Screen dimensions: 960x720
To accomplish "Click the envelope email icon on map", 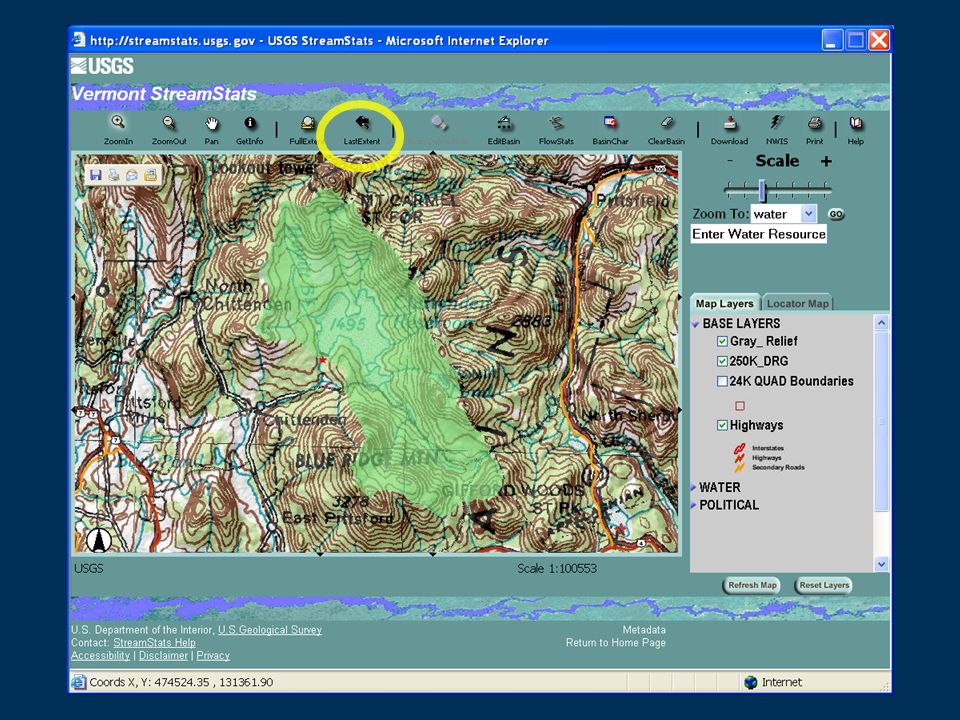I will (x=132, y=175).
